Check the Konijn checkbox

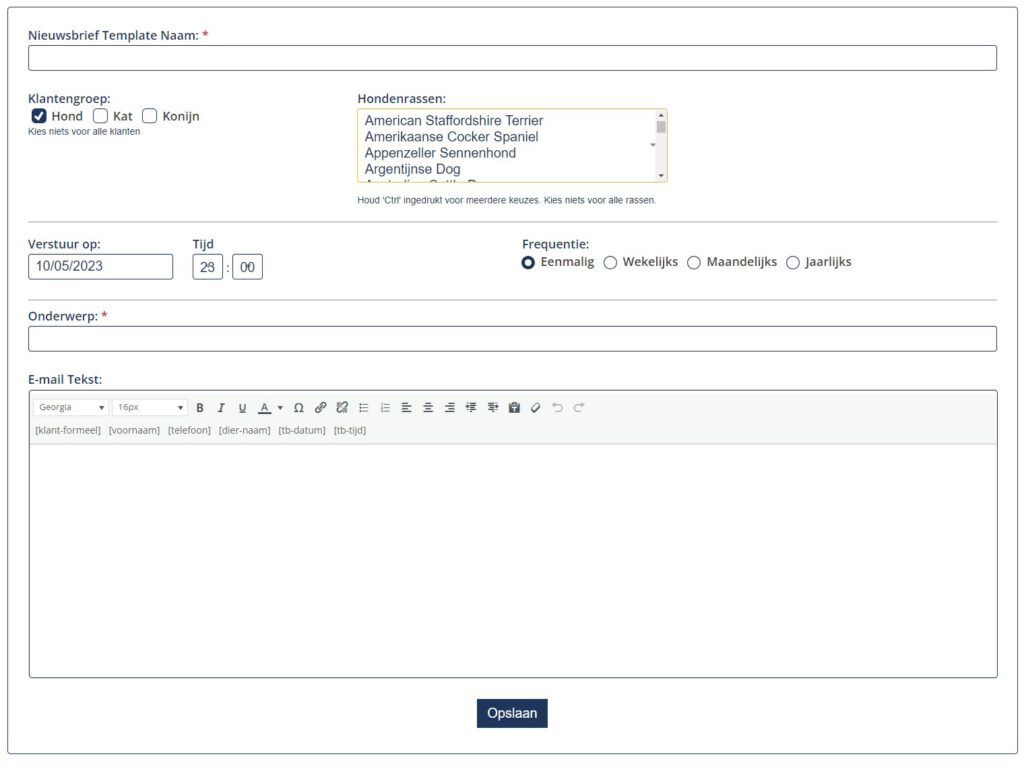pos(150,116)
